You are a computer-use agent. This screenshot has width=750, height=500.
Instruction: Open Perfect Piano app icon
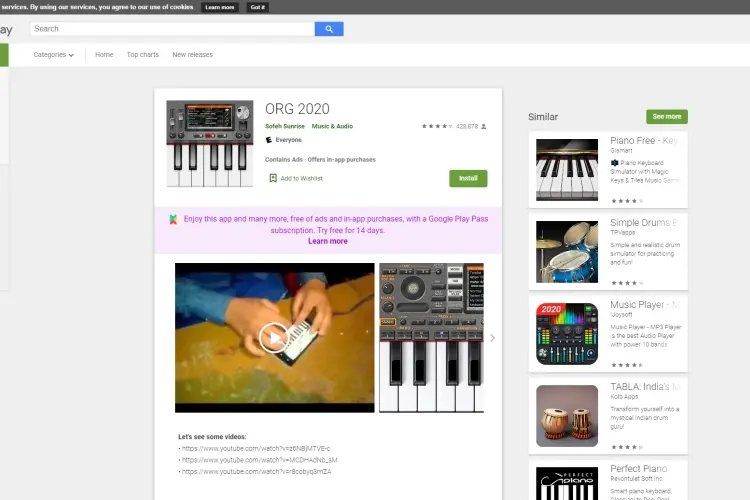click(x=567, y=483)
